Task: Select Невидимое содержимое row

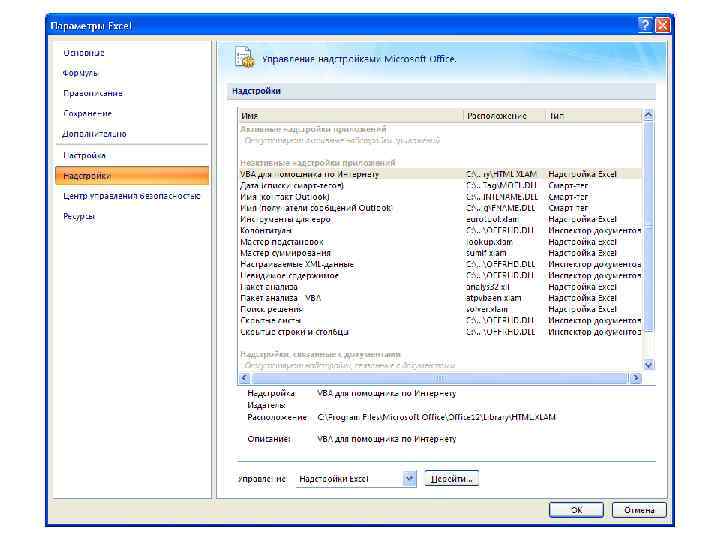Action: [440, 276]
